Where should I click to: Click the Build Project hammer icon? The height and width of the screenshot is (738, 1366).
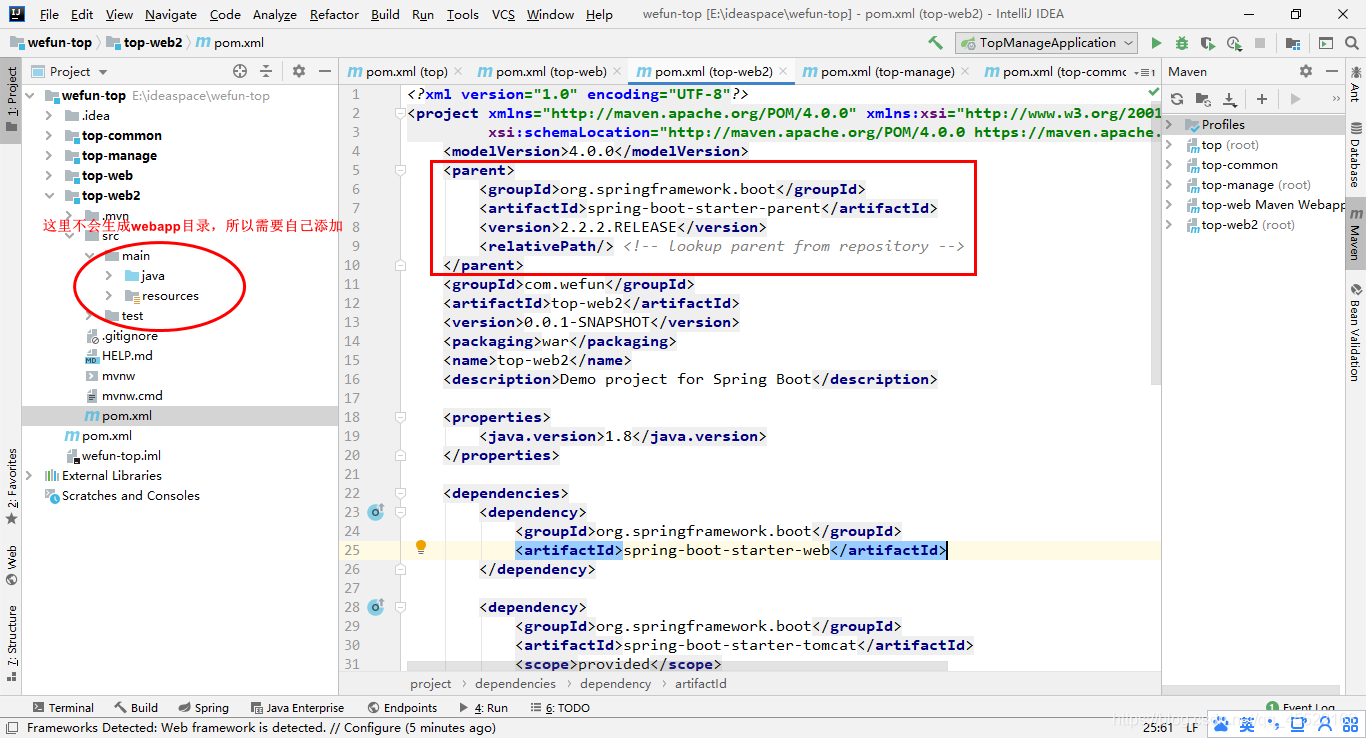(935, 43)
